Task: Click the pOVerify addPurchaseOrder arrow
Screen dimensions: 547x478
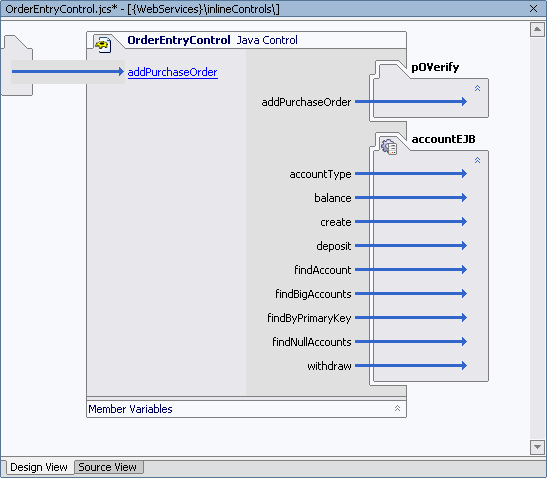Action: [x=411, y=102]
